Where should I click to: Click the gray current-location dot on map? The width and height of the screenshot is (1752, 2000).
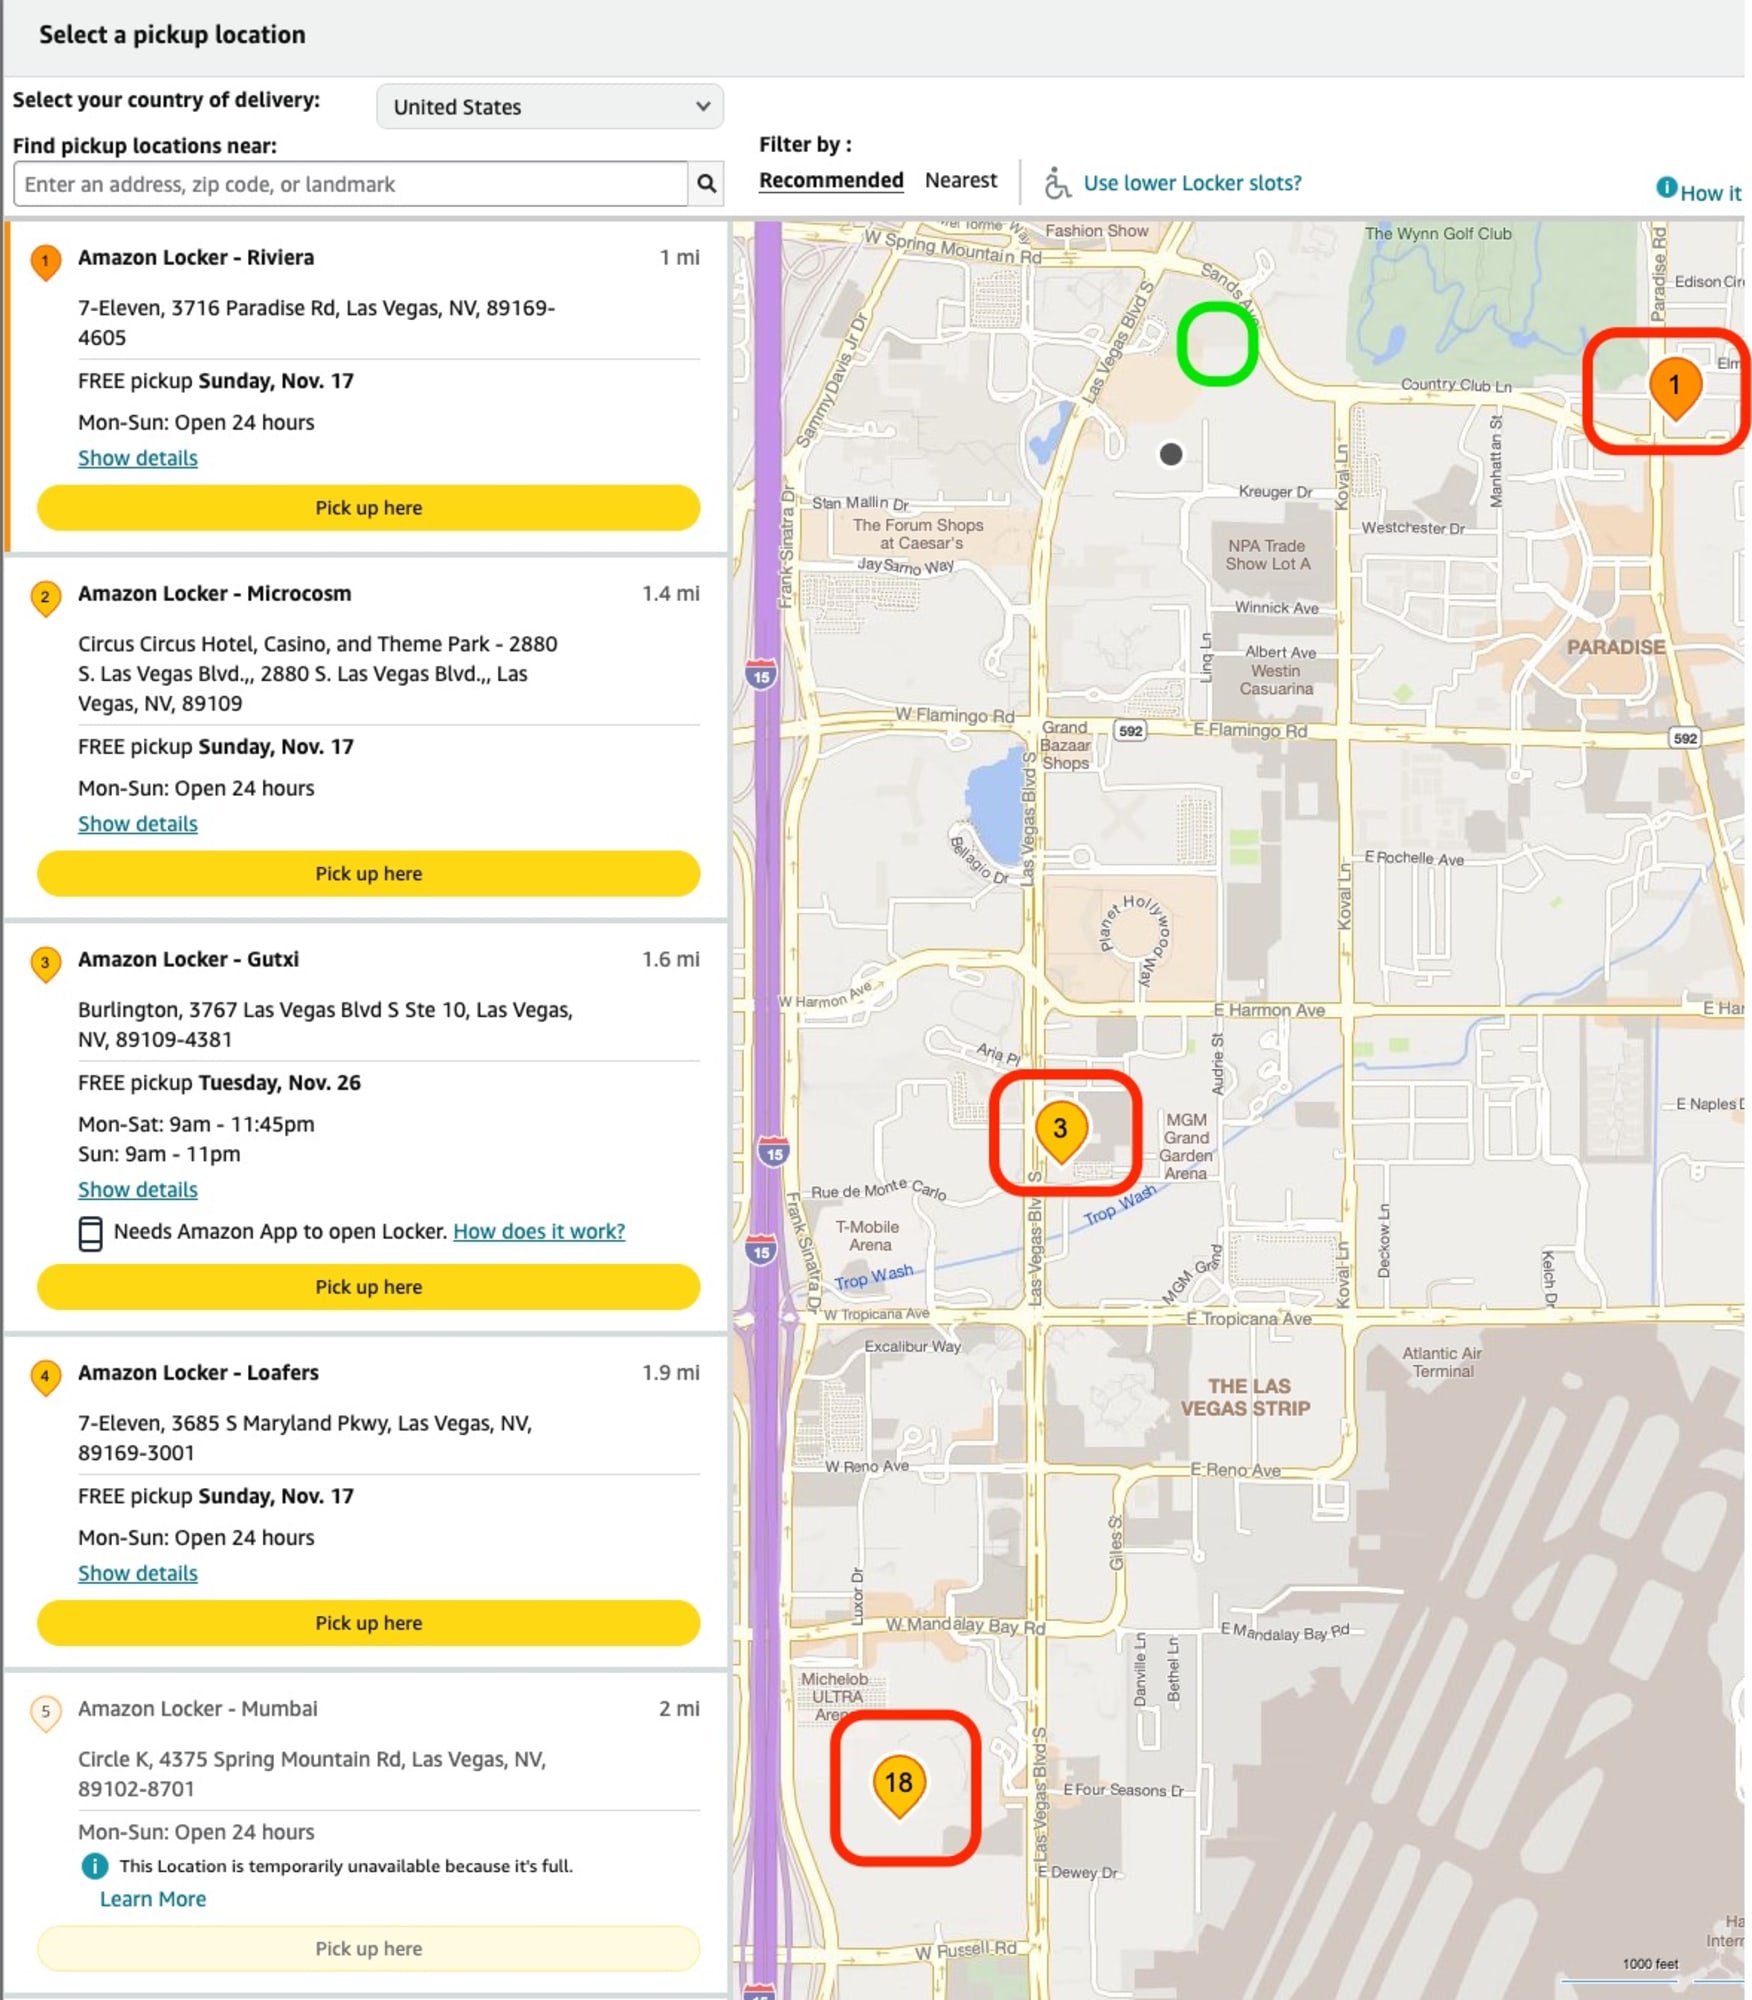coord(1170,454)
